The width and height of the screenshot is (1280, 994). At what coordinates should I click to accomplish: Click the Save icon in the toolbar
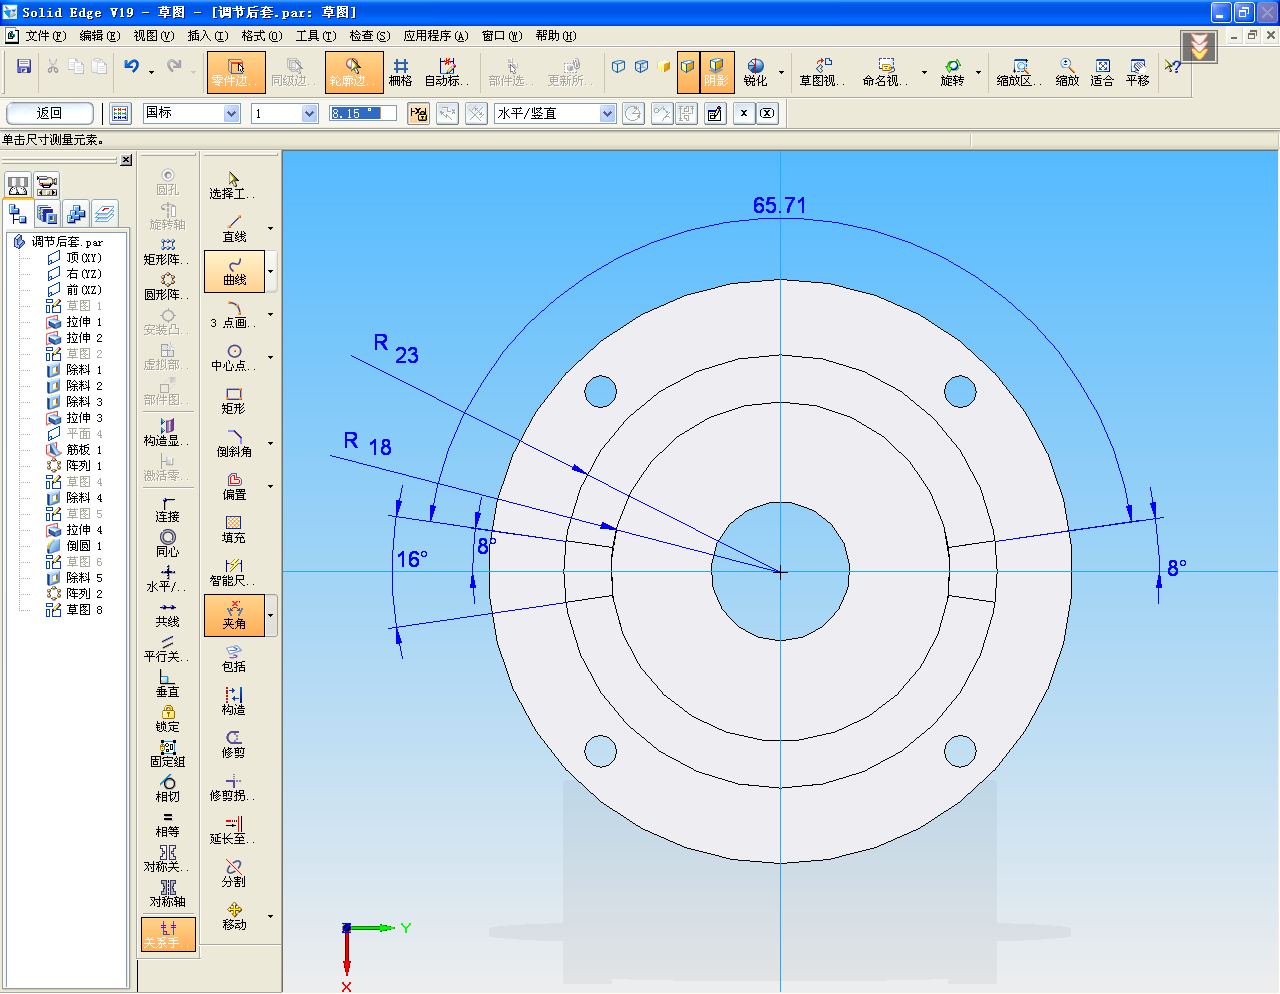24,67
